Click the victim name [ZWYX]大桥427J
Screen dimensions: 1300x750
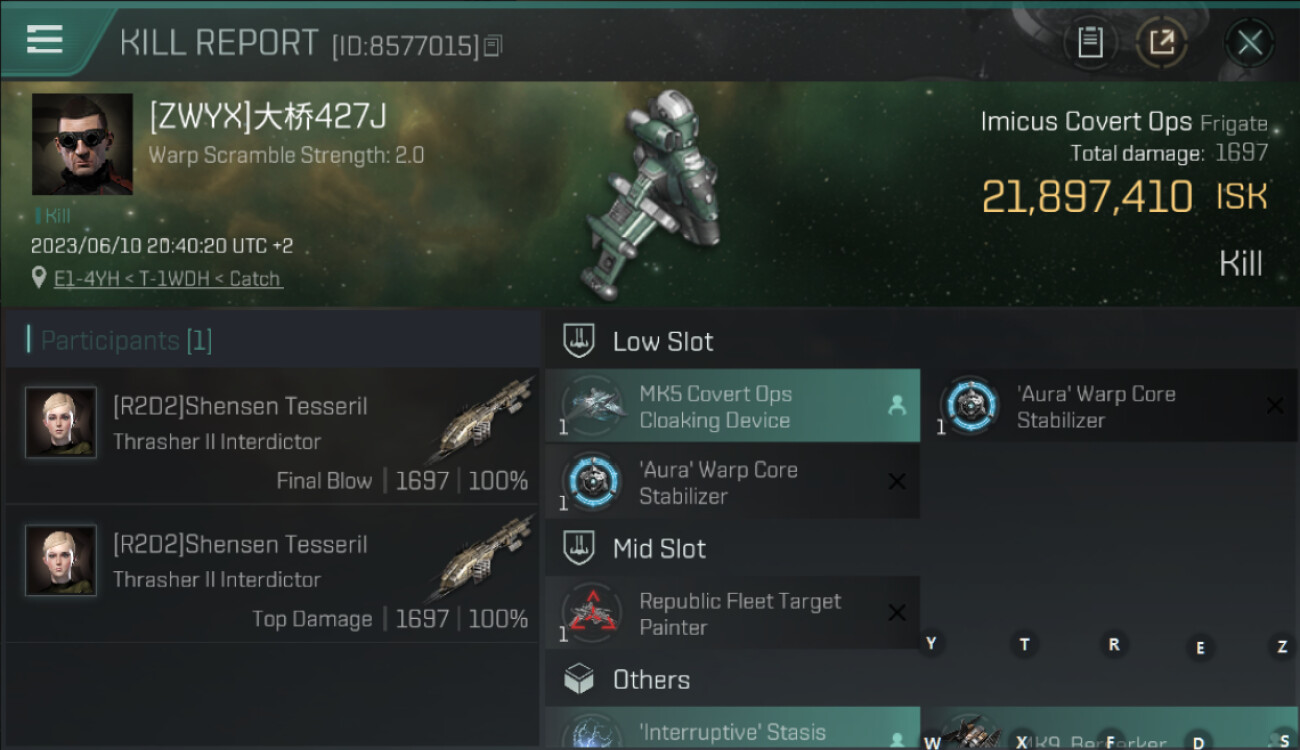[x=268, y=117]
